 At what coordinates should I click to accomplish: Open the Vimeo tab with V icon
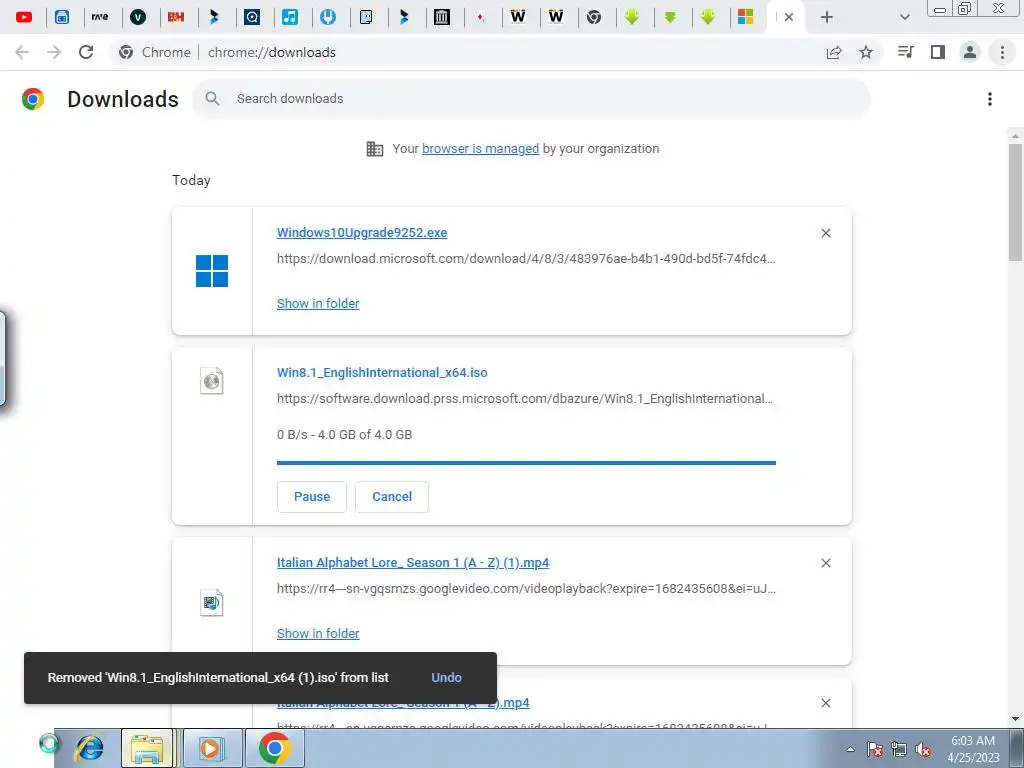click(x=138, y=18)
